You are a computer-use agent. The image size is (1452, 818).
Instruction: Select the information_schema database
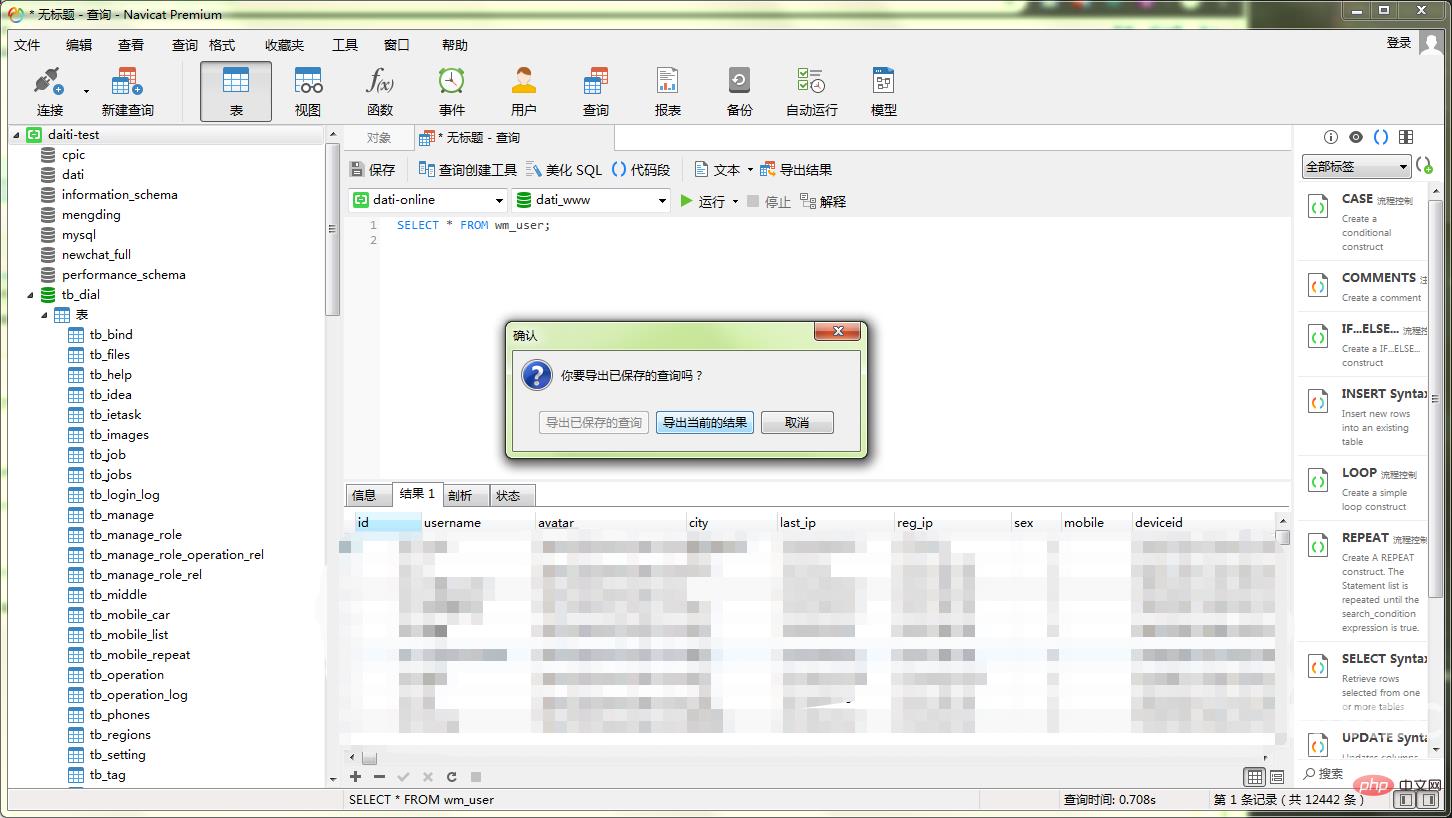[119, 195]
